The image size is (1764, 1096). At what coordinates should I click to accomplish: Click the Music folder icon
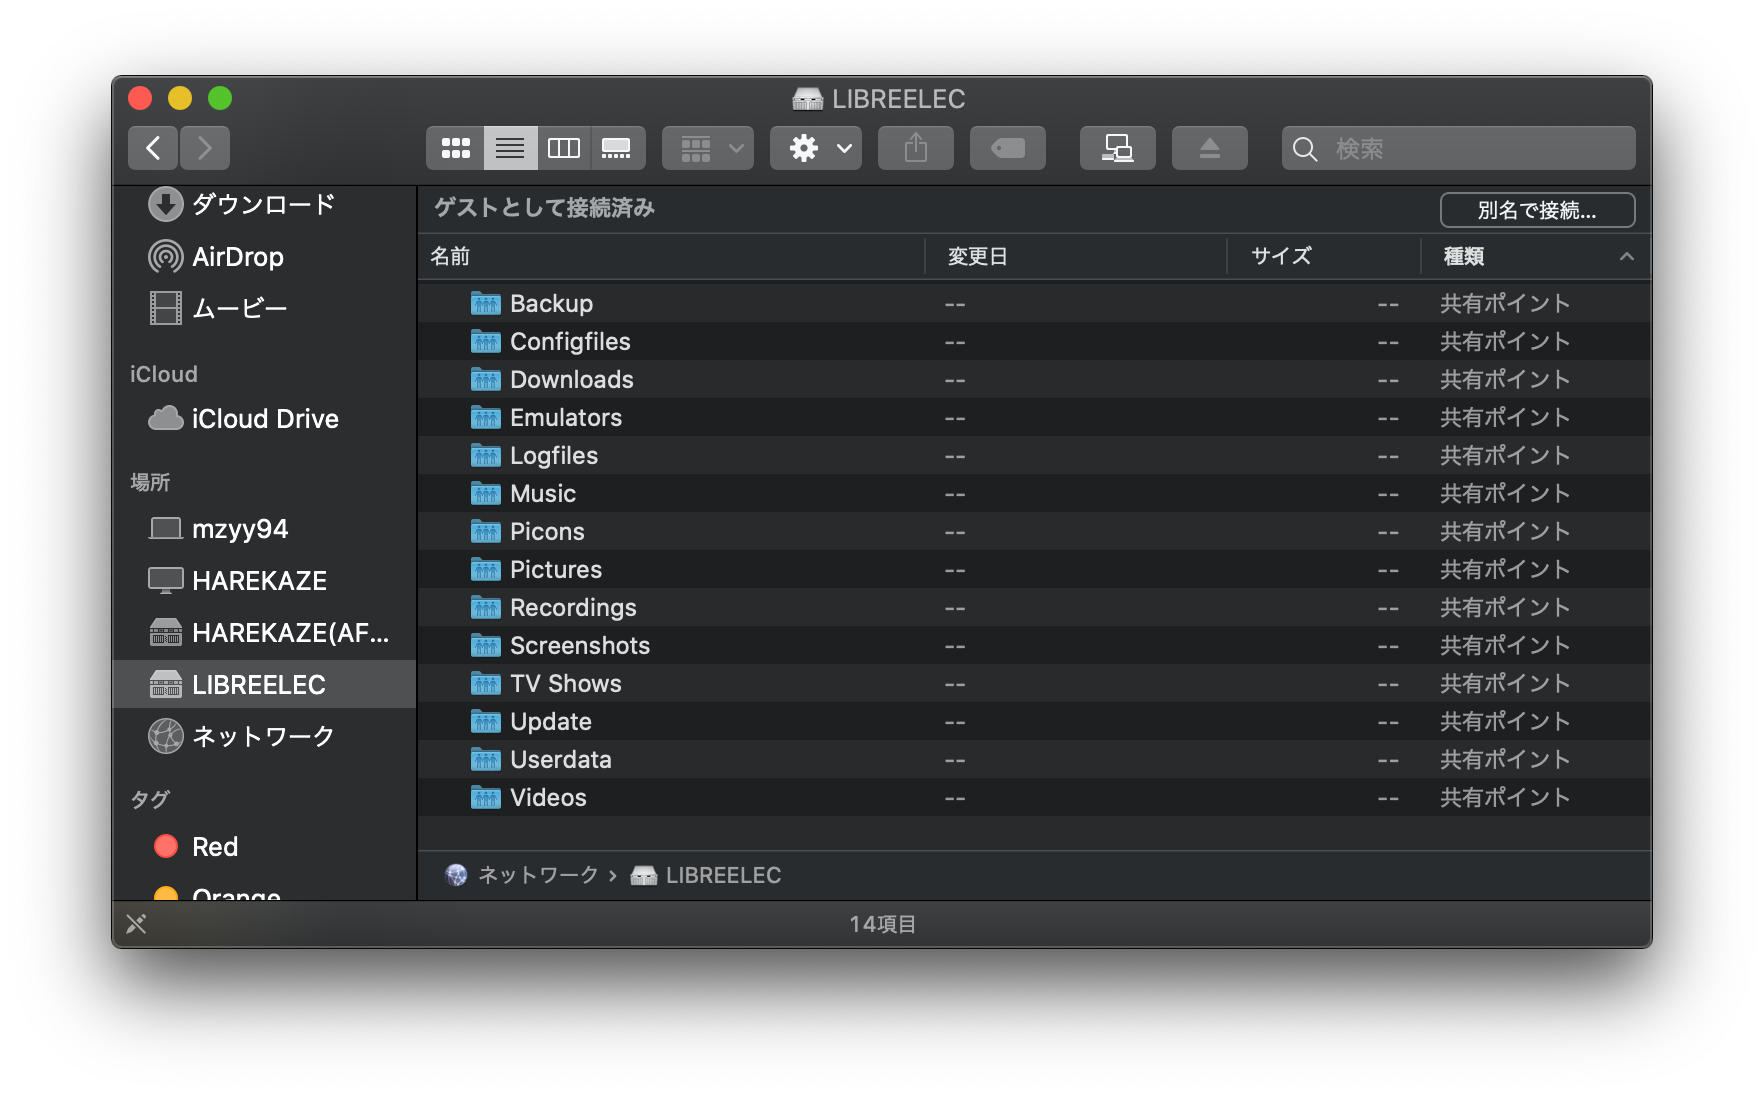coord(485,493)
